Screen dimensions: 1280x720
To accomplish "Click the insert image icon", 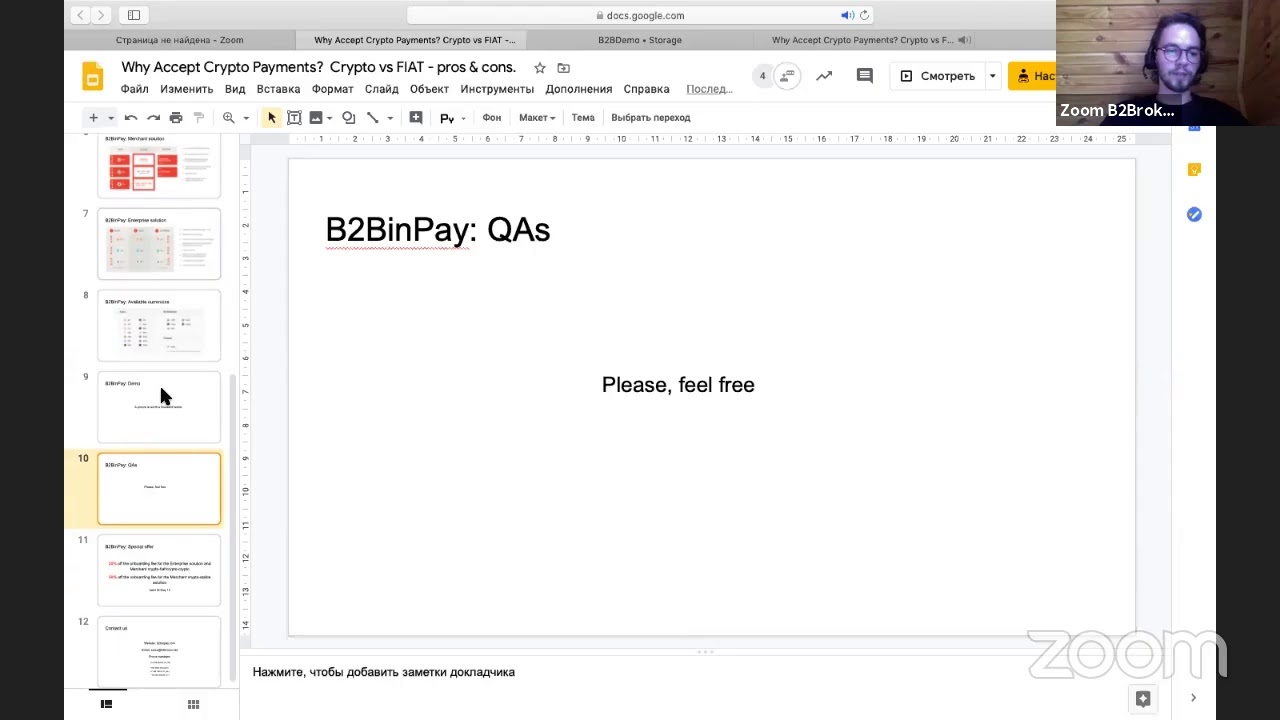I will click(316, 118).
